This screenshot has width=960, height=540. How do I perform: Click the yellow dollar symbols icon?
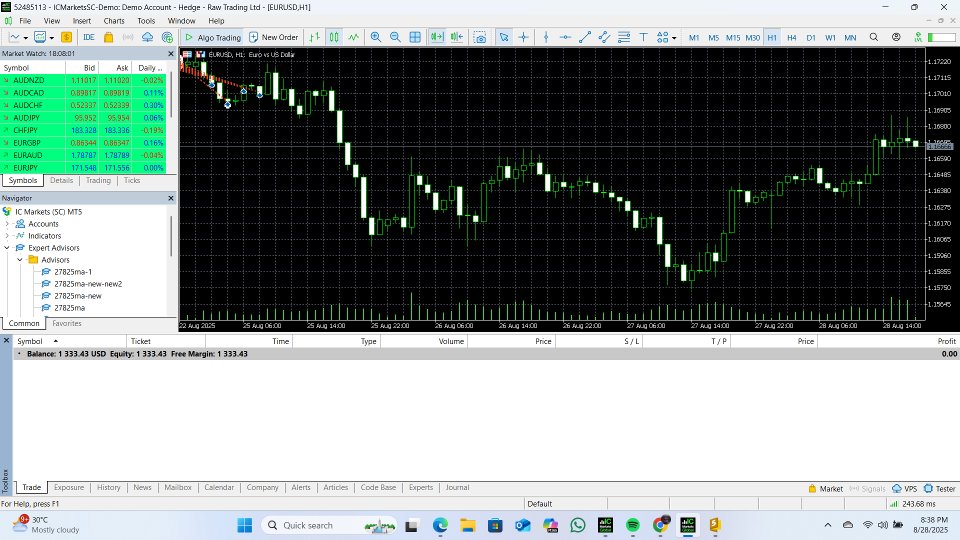tap(66, 37)
